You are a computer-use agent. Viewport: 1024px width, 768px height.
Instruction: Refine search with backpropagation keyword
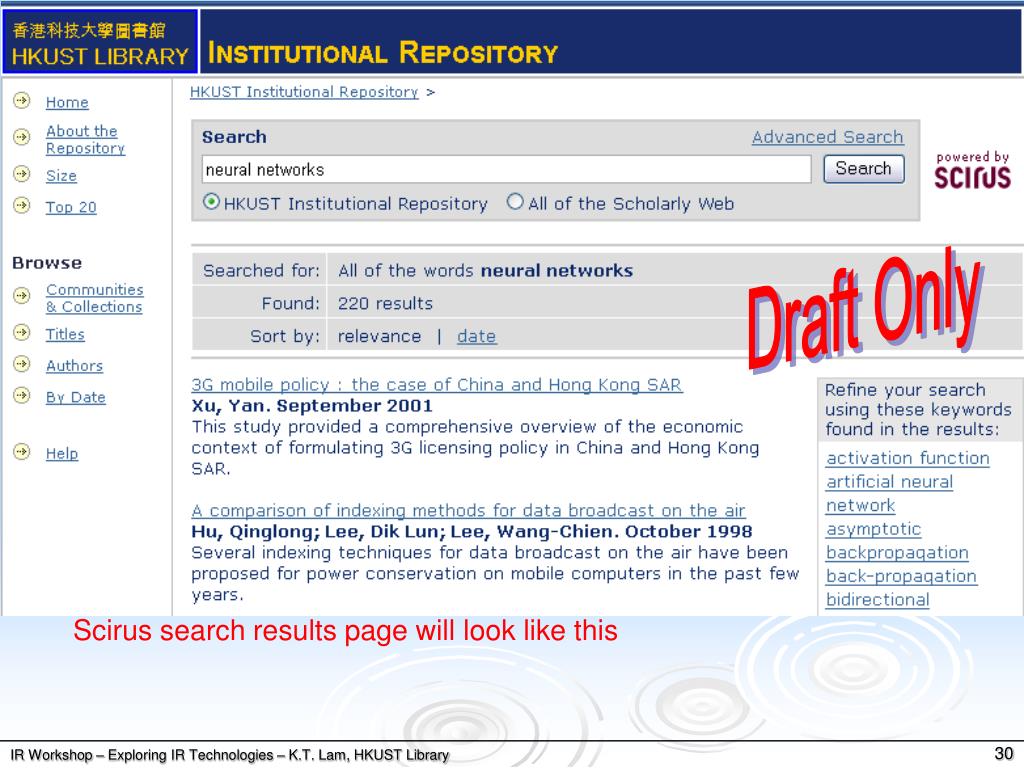click(897, 552)
